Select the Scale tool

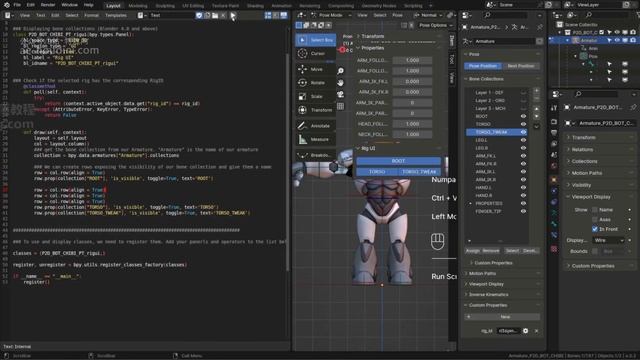tap(316, 96)
